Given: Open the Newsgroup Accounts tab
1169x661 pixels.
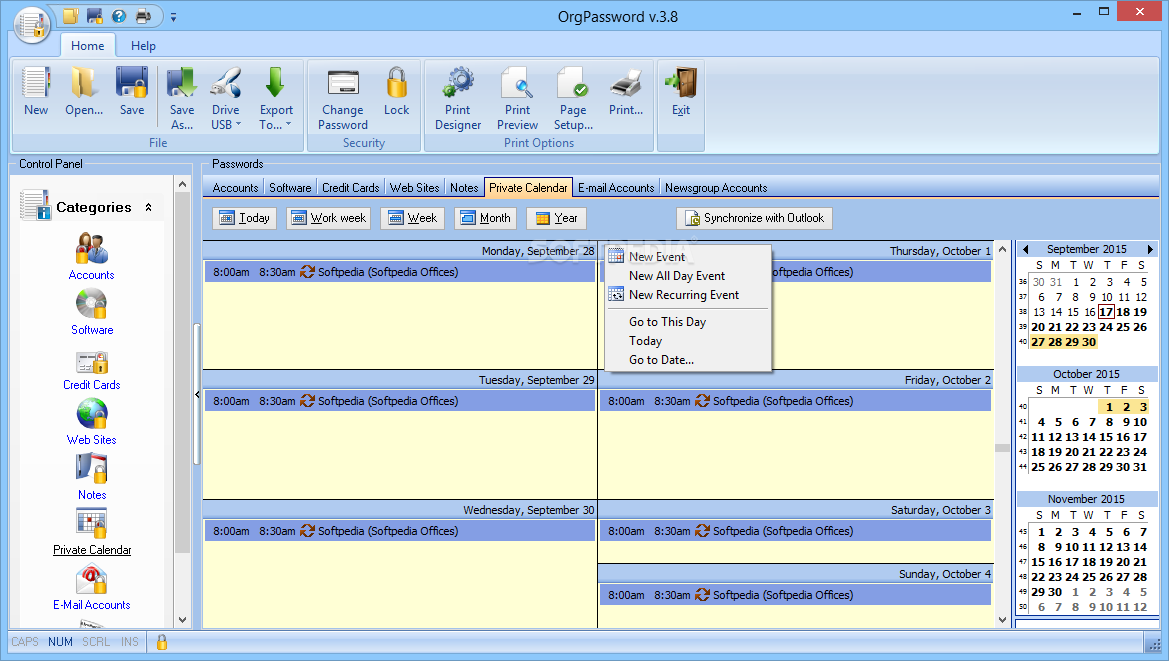Looking at the screenshot, I should [x=716, y=188].
